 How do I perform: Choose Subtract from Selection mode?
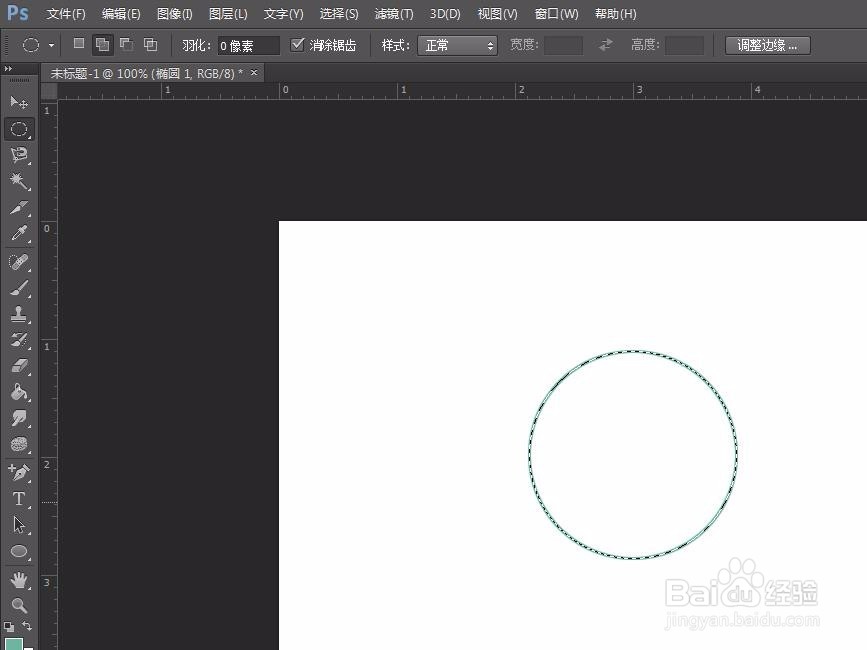(x=127, y=44)
